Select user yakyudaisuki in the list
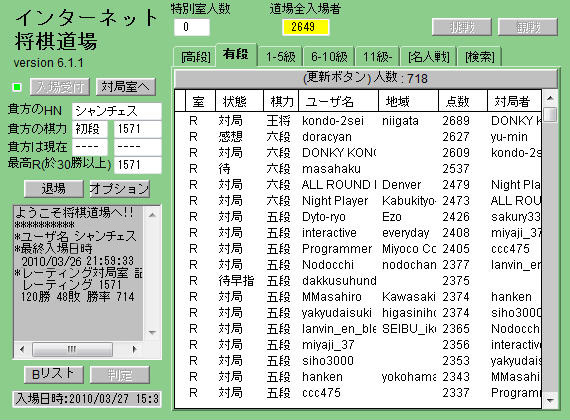The image size is (570, 420). click(x=337, y=313)
